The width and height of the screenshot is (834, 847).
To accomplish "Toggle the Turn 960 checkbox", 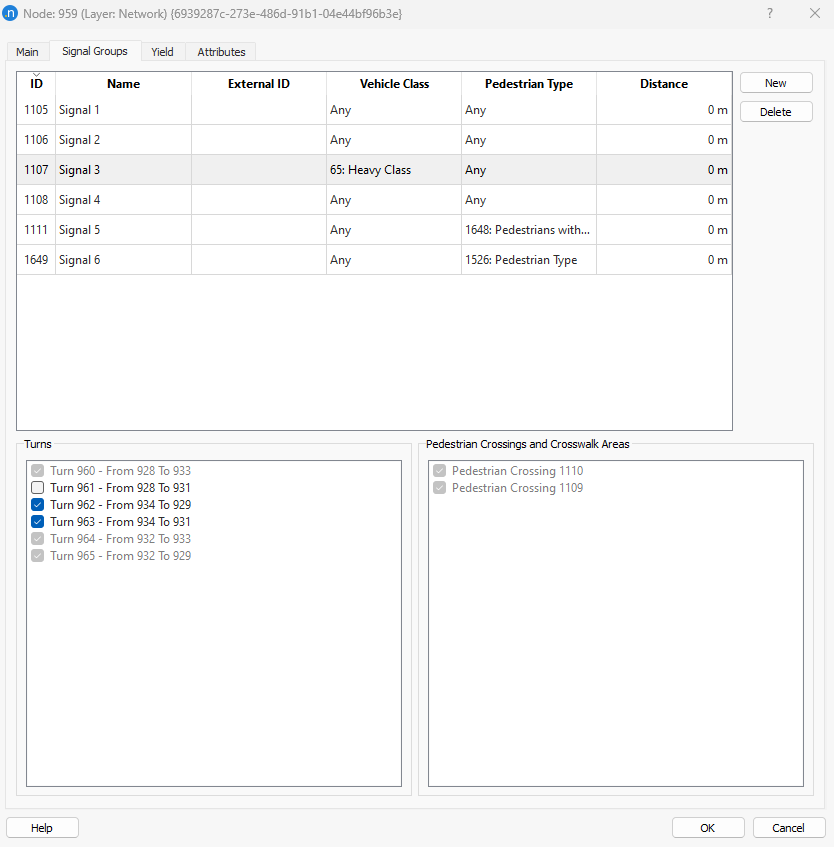I will (37, 470).
